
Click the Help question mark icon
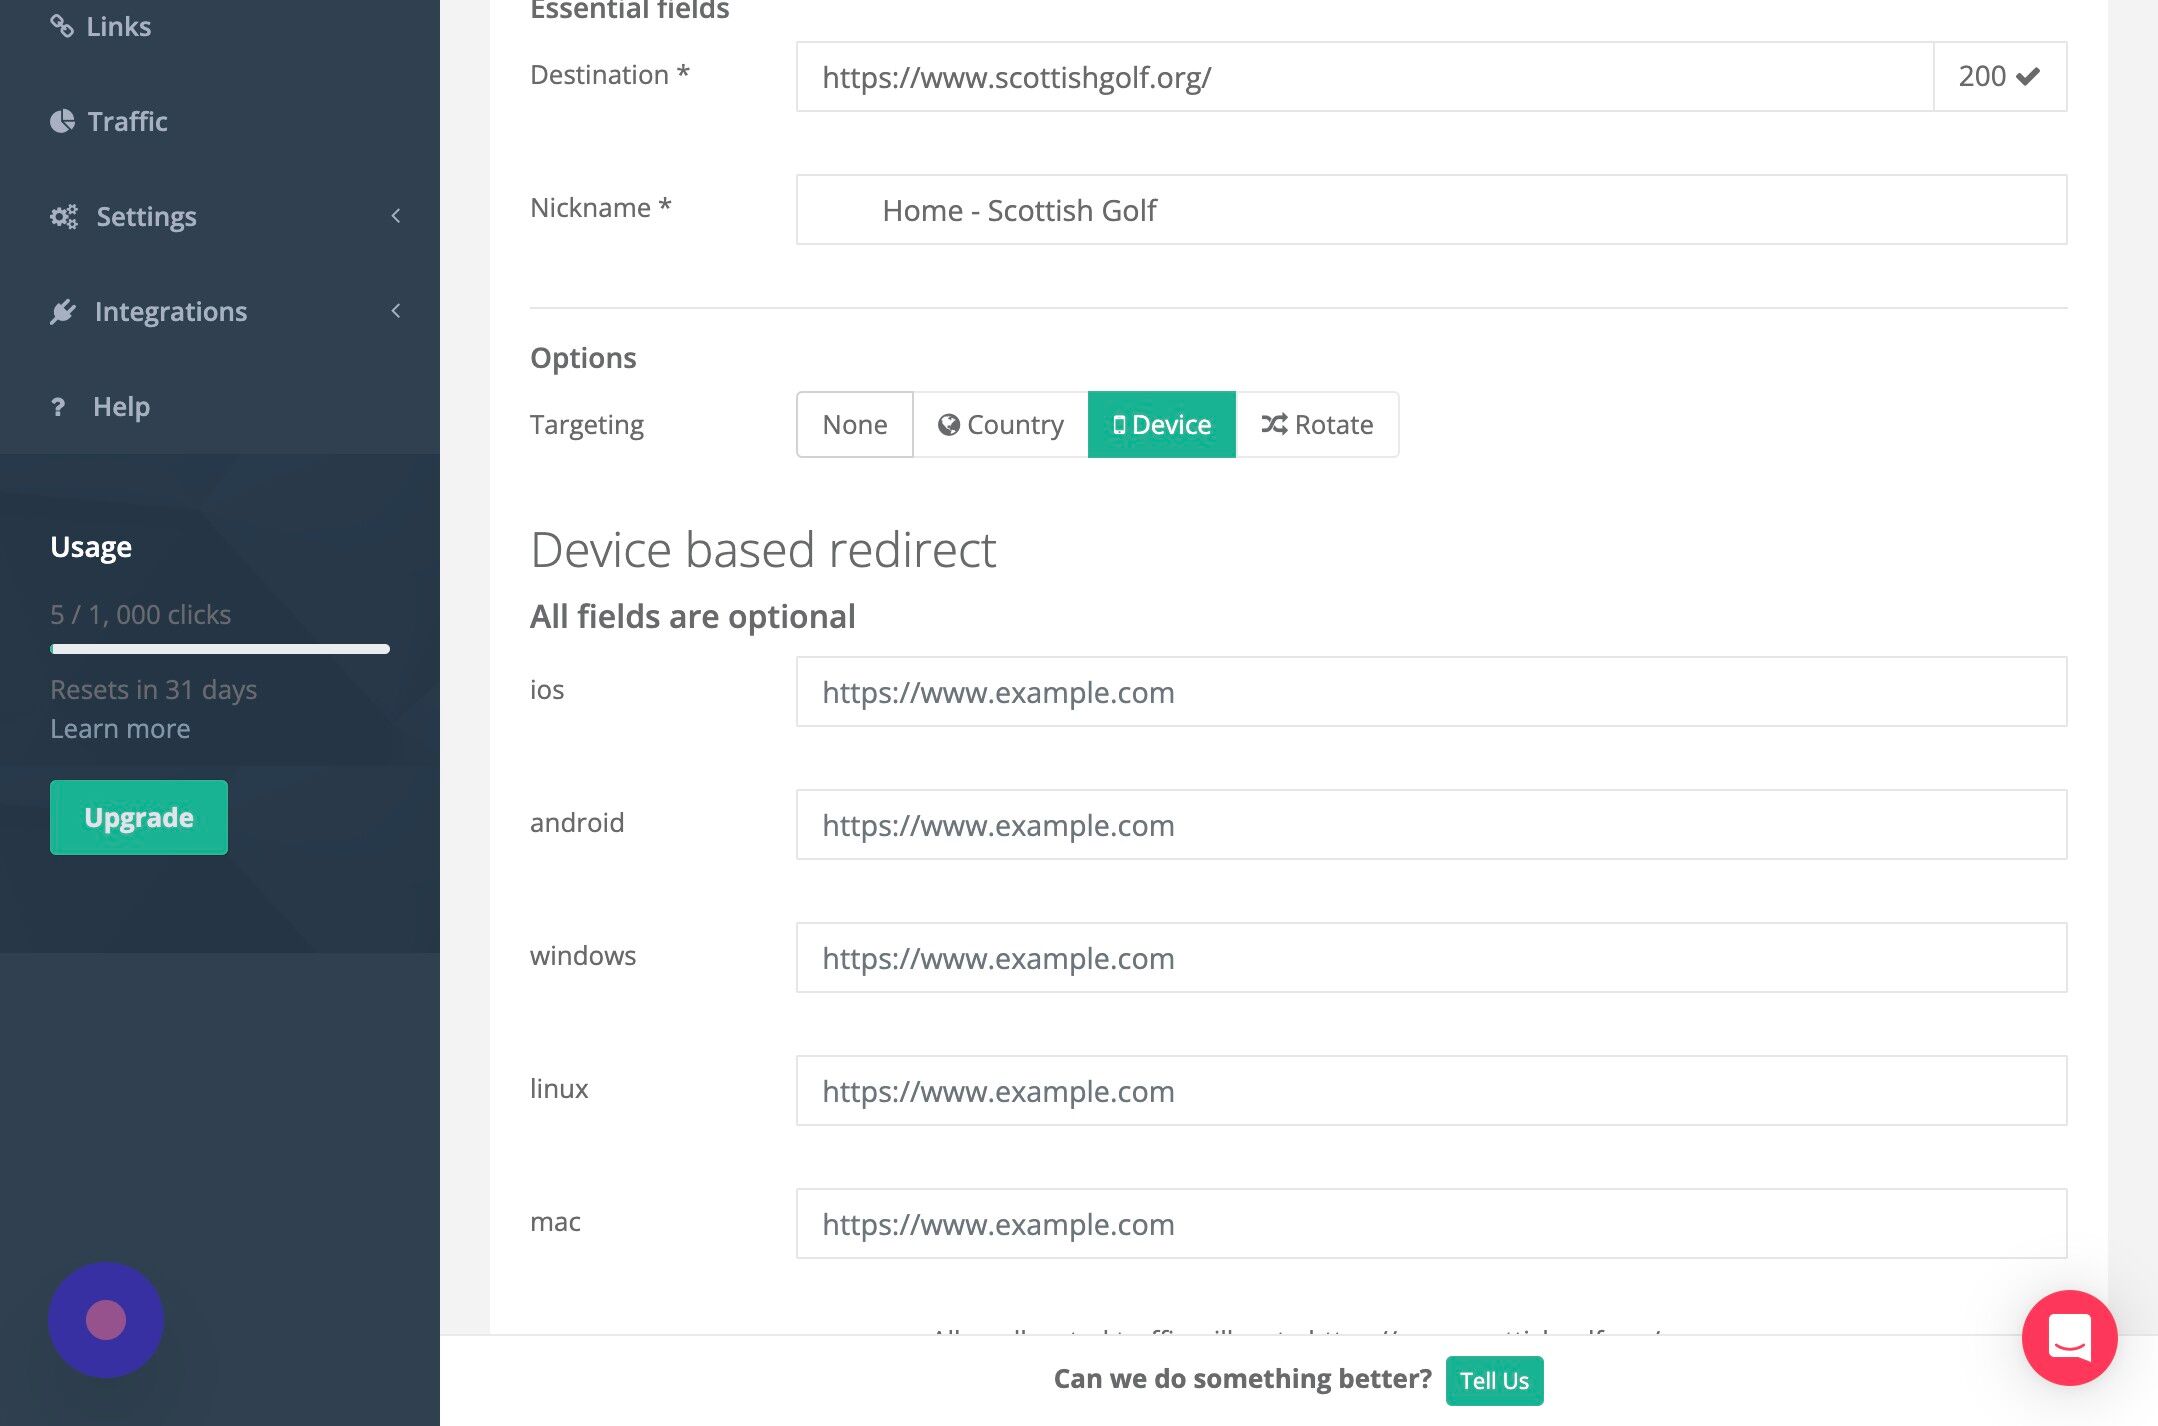(58, 406)
